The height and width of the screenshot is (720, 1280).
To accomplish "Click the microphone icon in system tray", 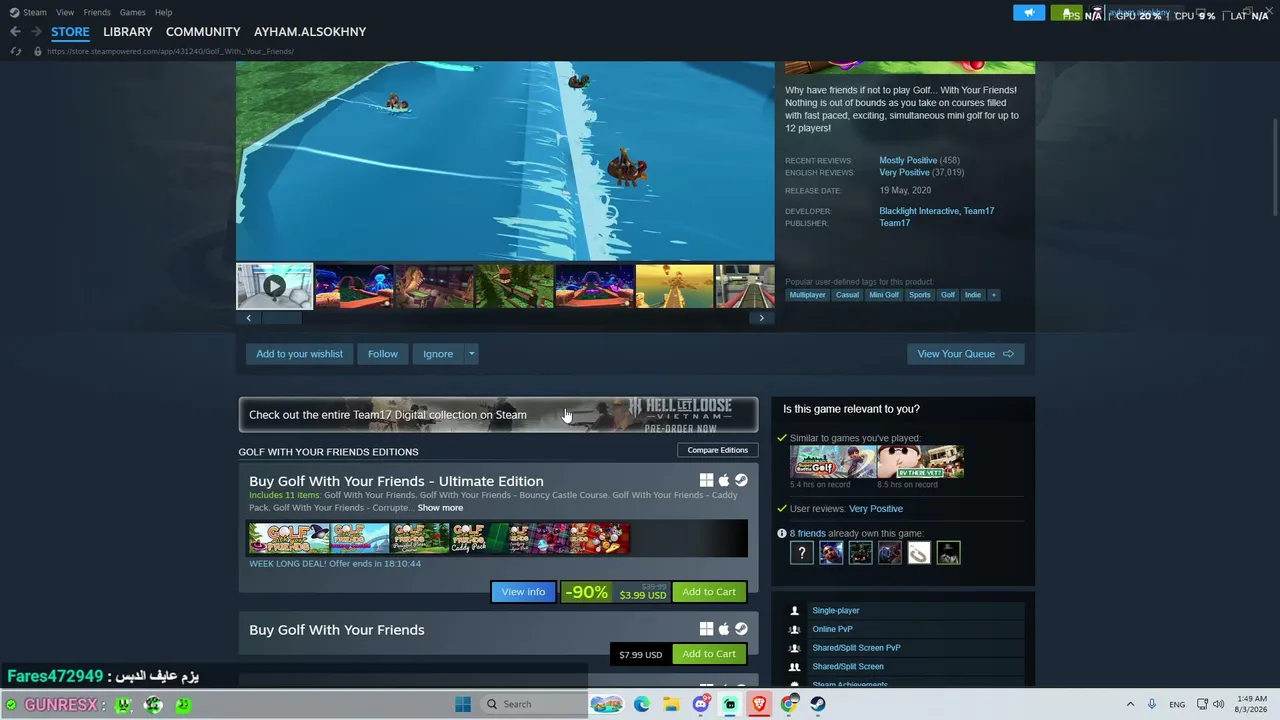I will click(1152, 704).
